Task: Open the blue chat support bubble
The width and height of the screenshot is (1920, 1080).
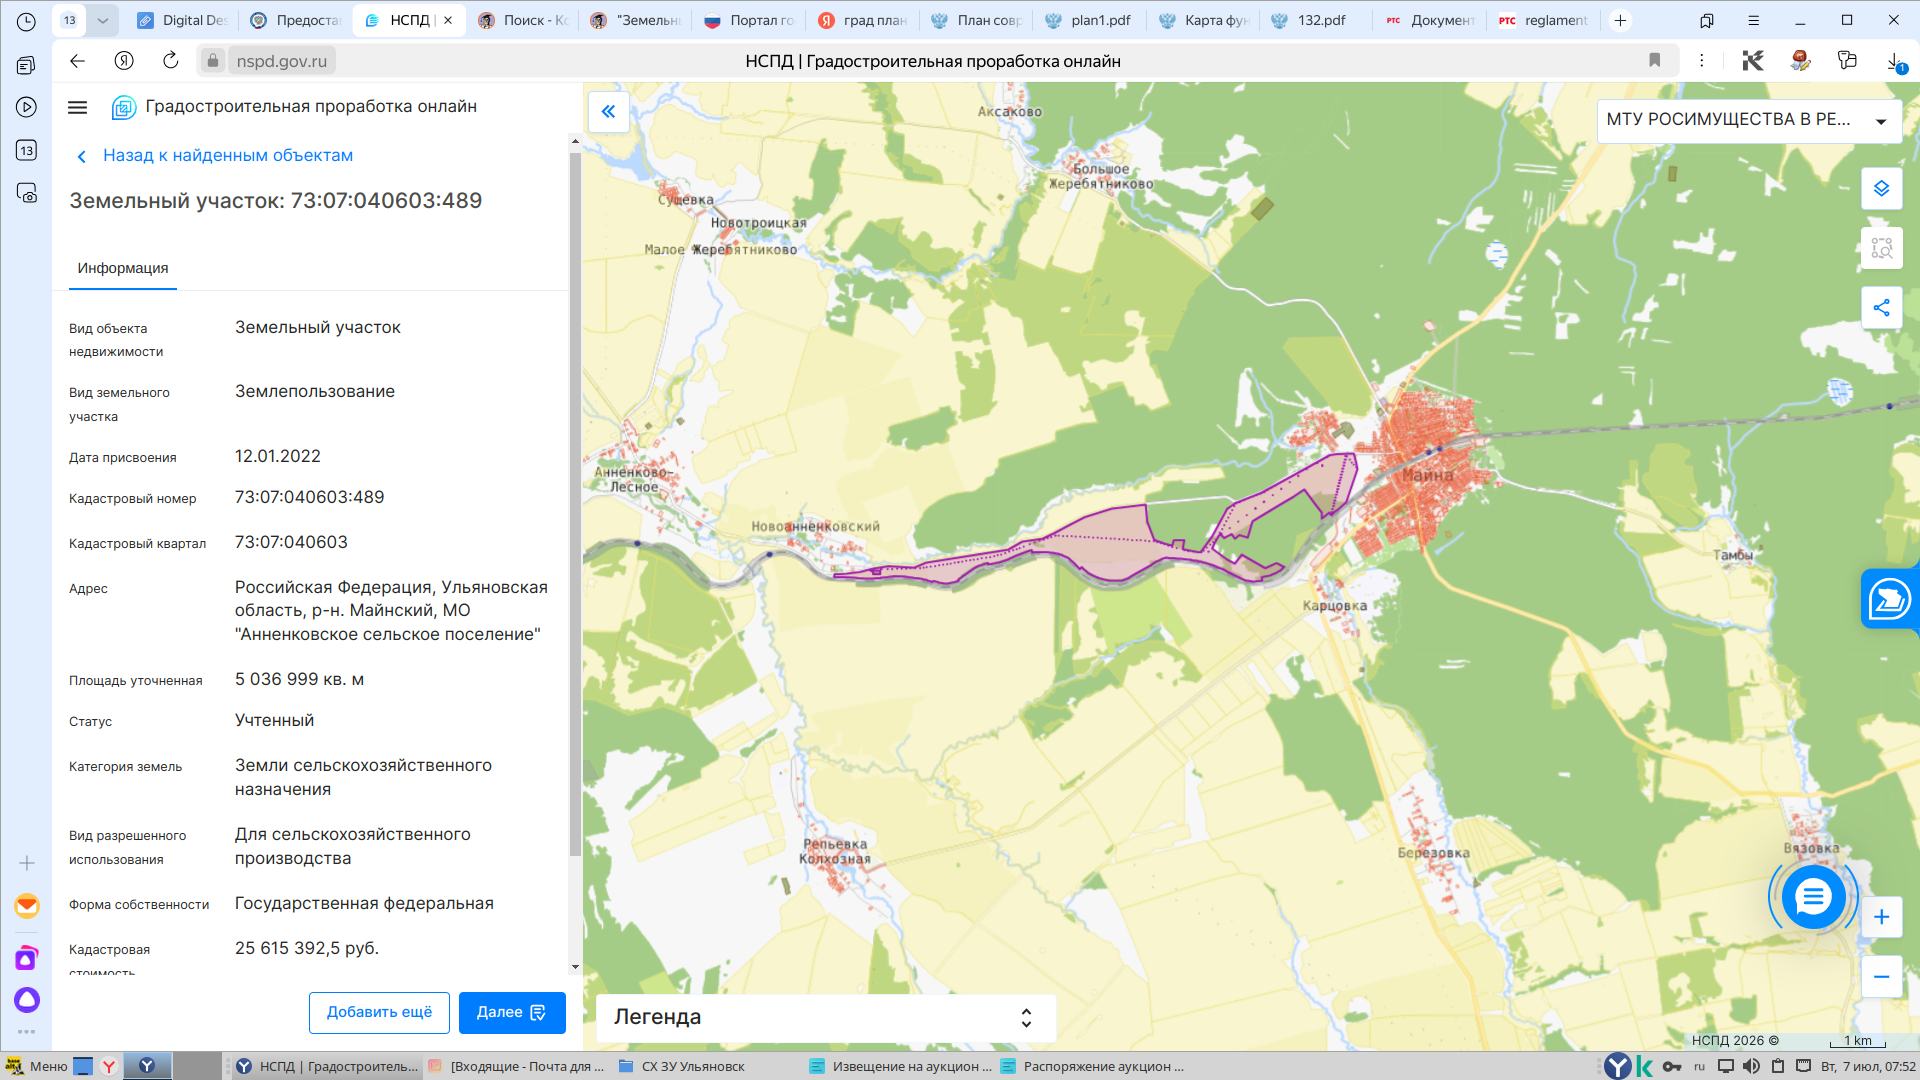Action: click(1812, 897)
